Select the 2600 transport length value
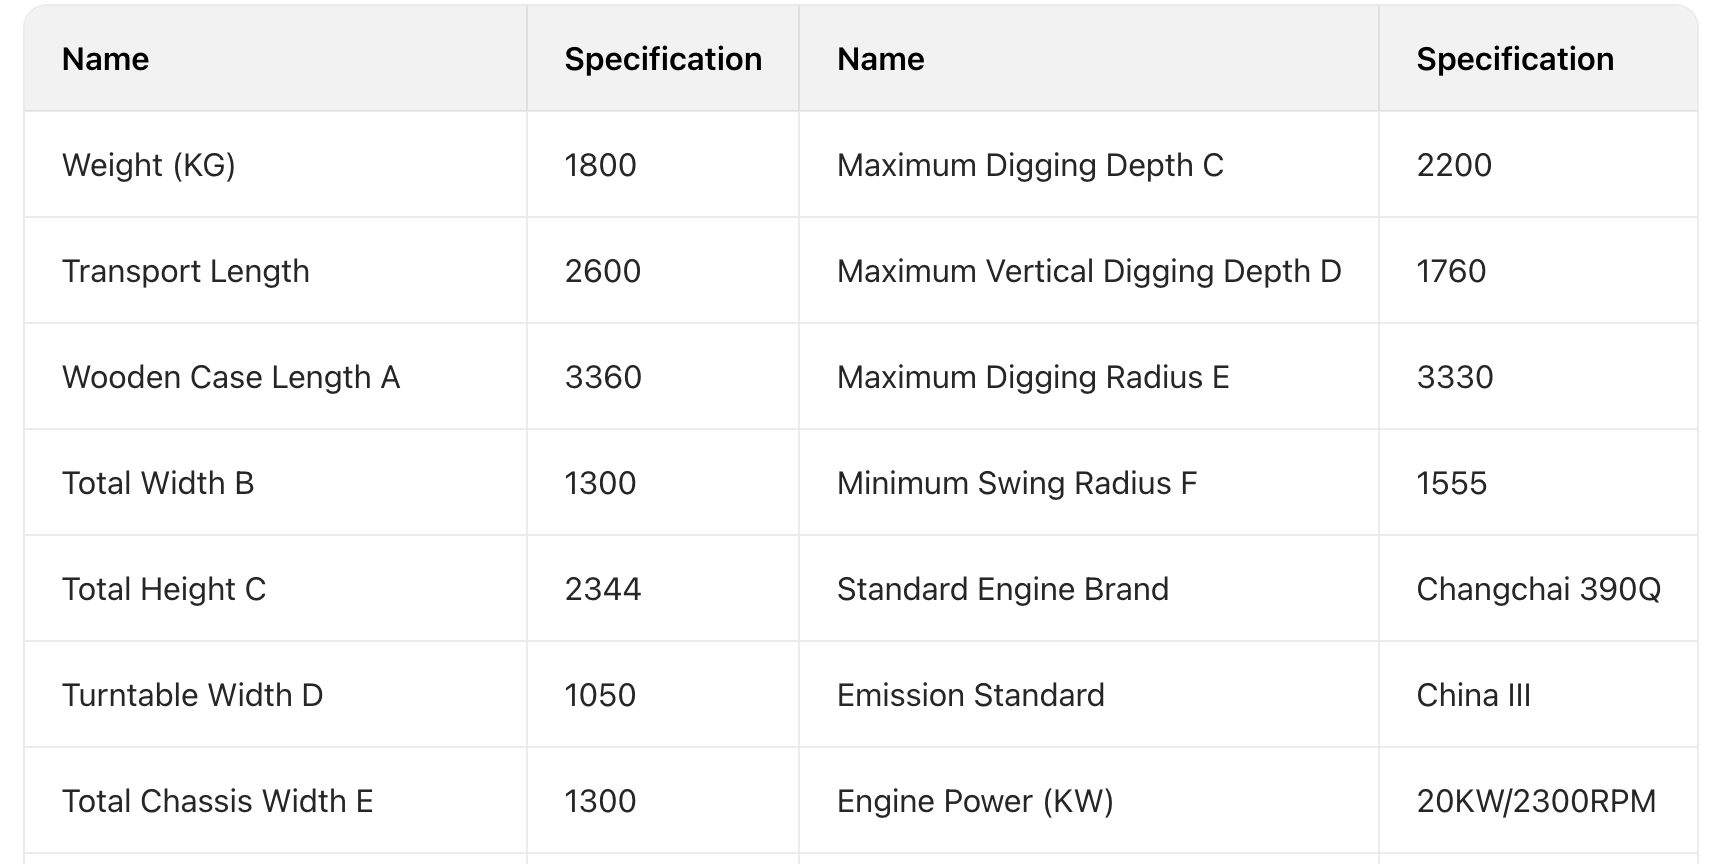Screen dimensions: 1726x864 [x=602, y=271]
